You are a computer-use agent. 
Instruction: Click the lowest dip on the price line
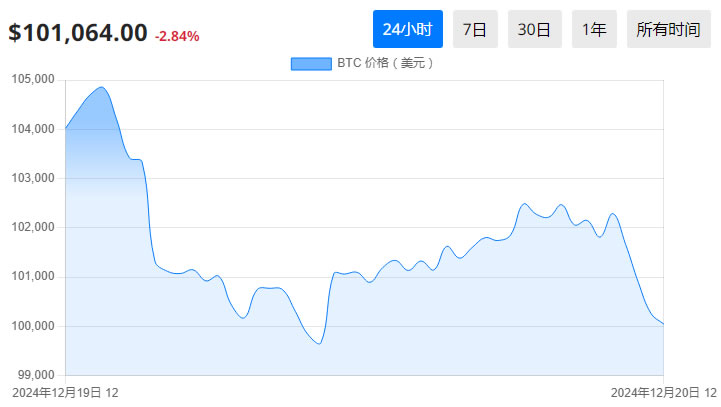(x=319, y=344)
